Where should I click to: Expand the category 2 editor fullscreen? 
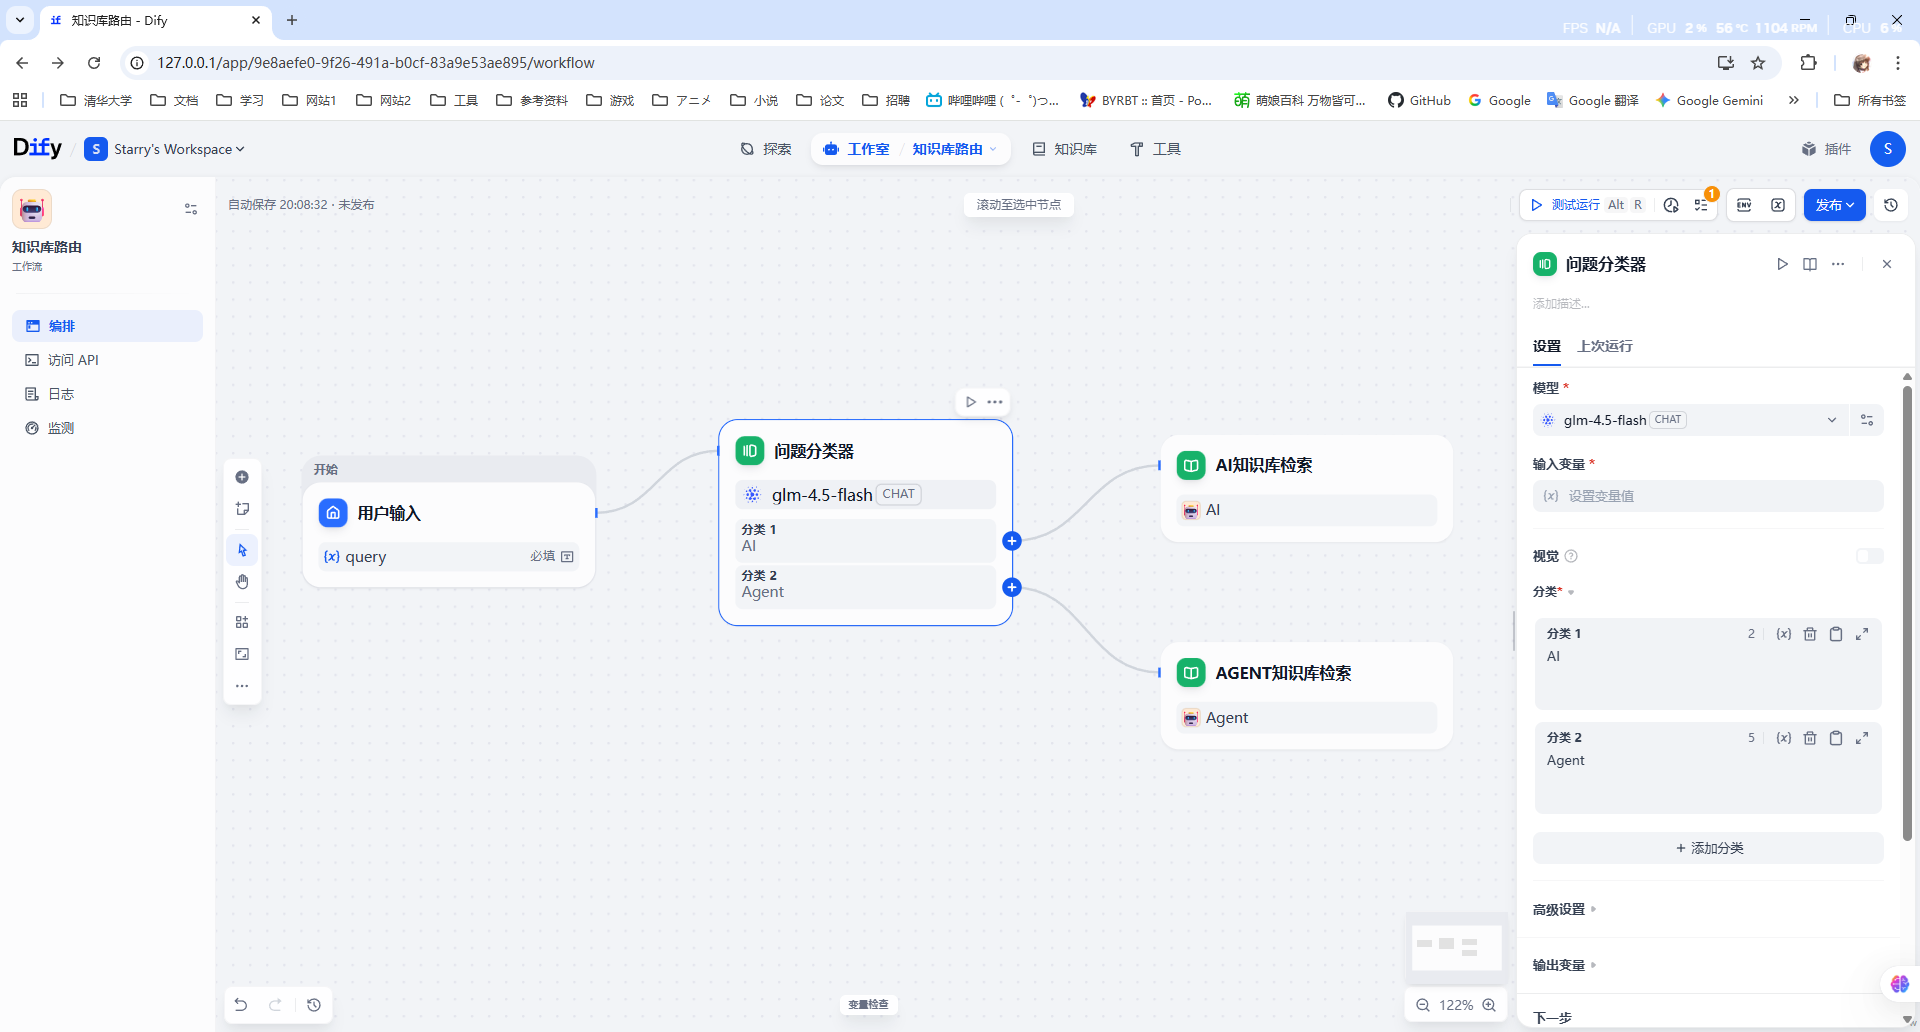click(x=1862, y=738)
